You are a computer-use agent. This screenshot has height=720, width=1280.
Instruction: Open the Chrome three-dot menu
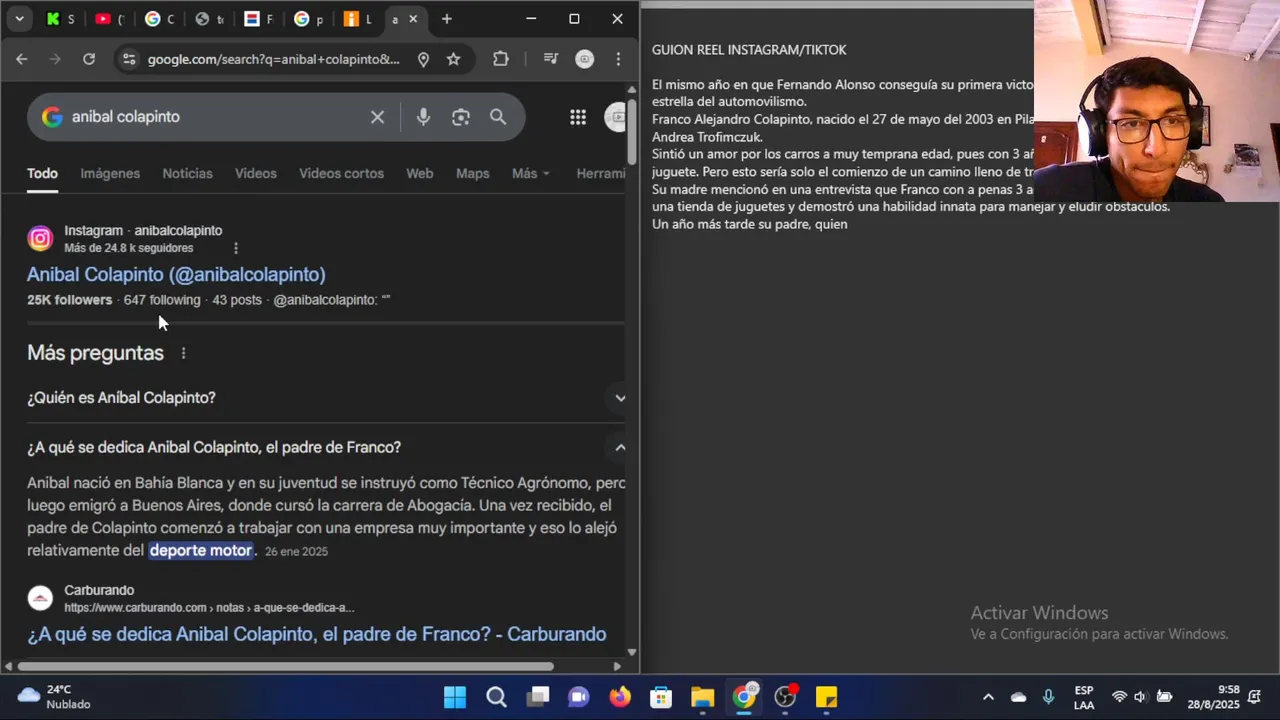619,59
